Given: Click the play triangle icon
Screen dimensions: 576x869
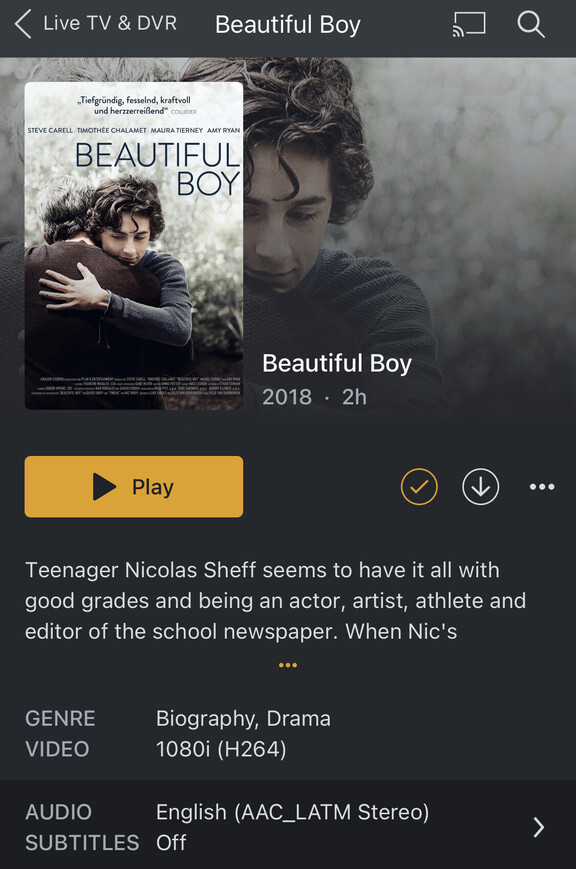Looking at the screenshot, I should pyautogui.click(x=104, y=487).
